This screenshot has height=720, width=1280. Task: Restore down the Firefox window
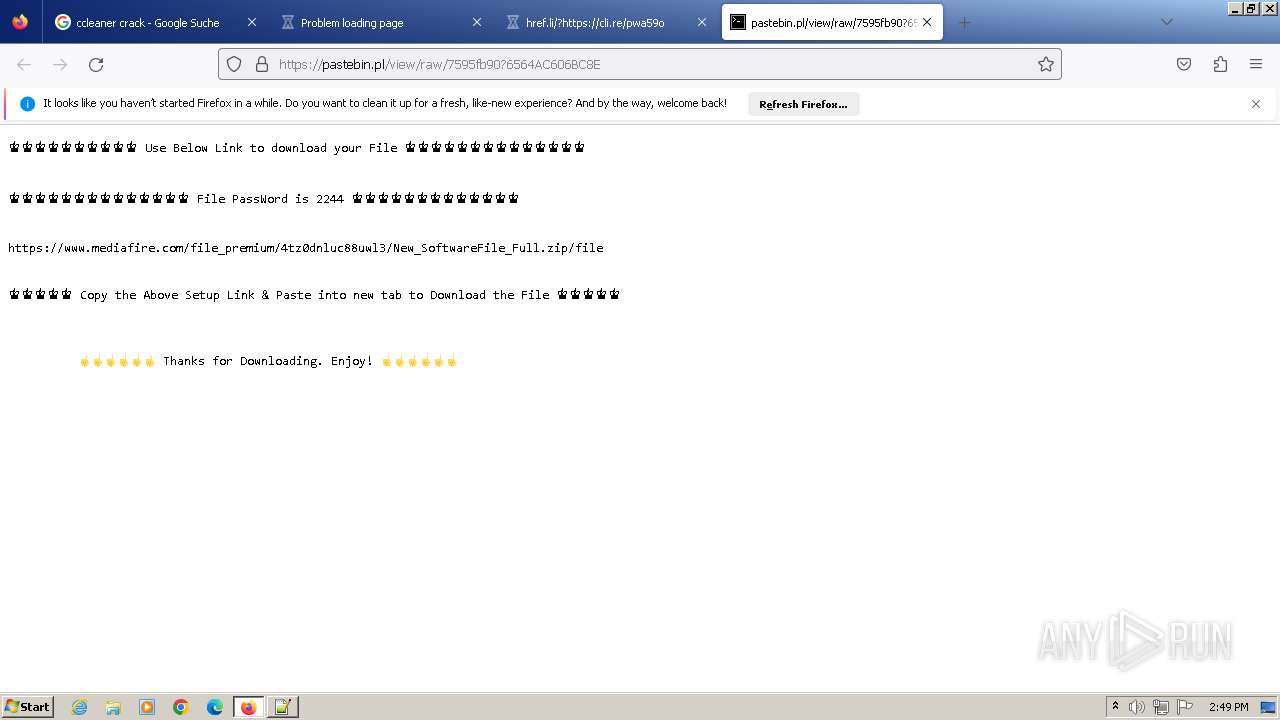[x=1251, y=8]
